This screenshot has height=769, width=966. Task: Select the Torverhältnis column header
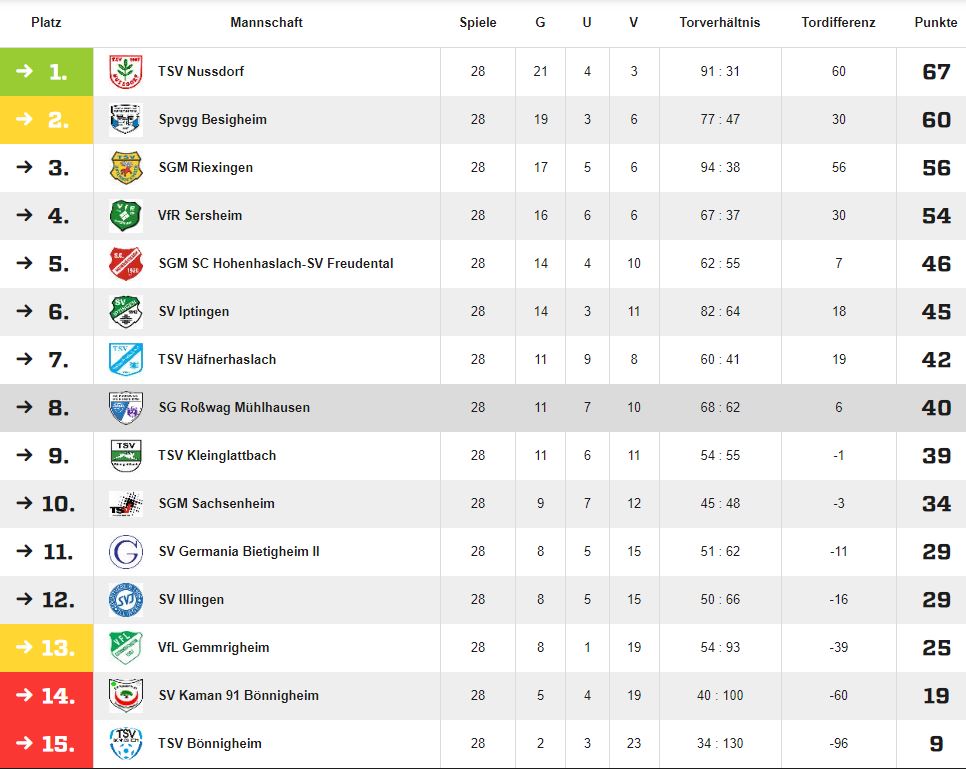coord(720,22)
